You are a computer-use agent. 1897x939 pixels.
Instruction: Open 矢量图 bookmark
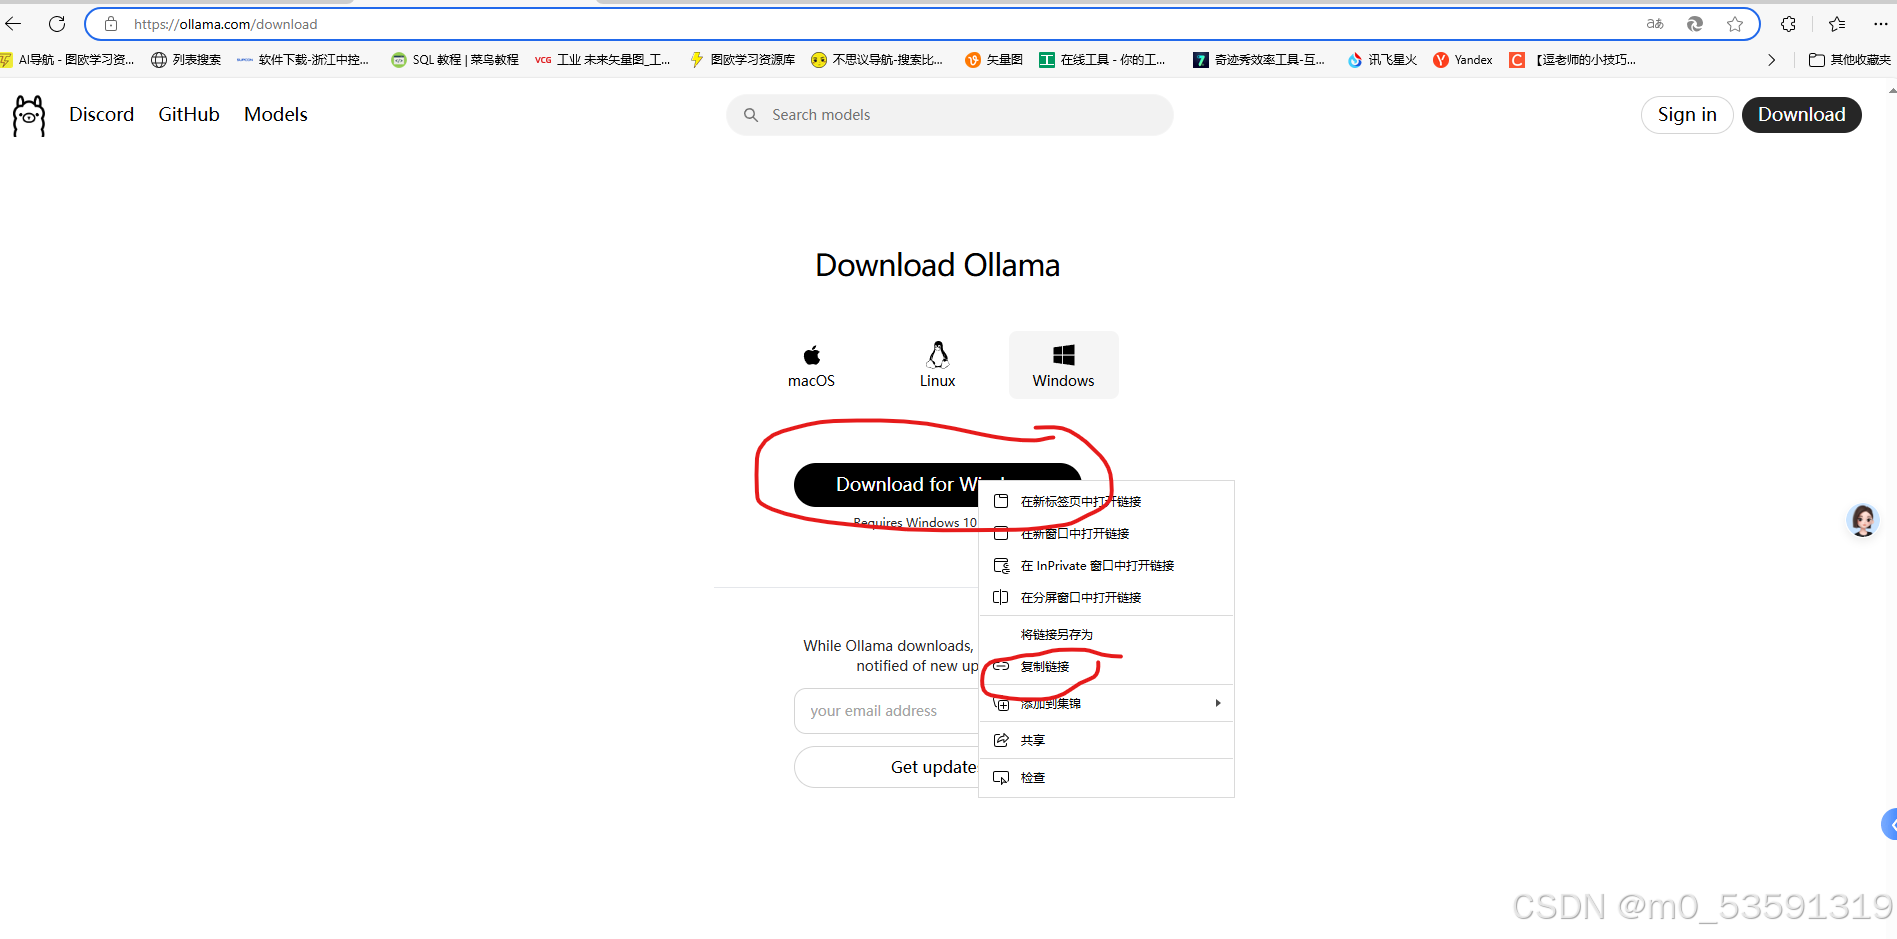click(x=994, y=60)
